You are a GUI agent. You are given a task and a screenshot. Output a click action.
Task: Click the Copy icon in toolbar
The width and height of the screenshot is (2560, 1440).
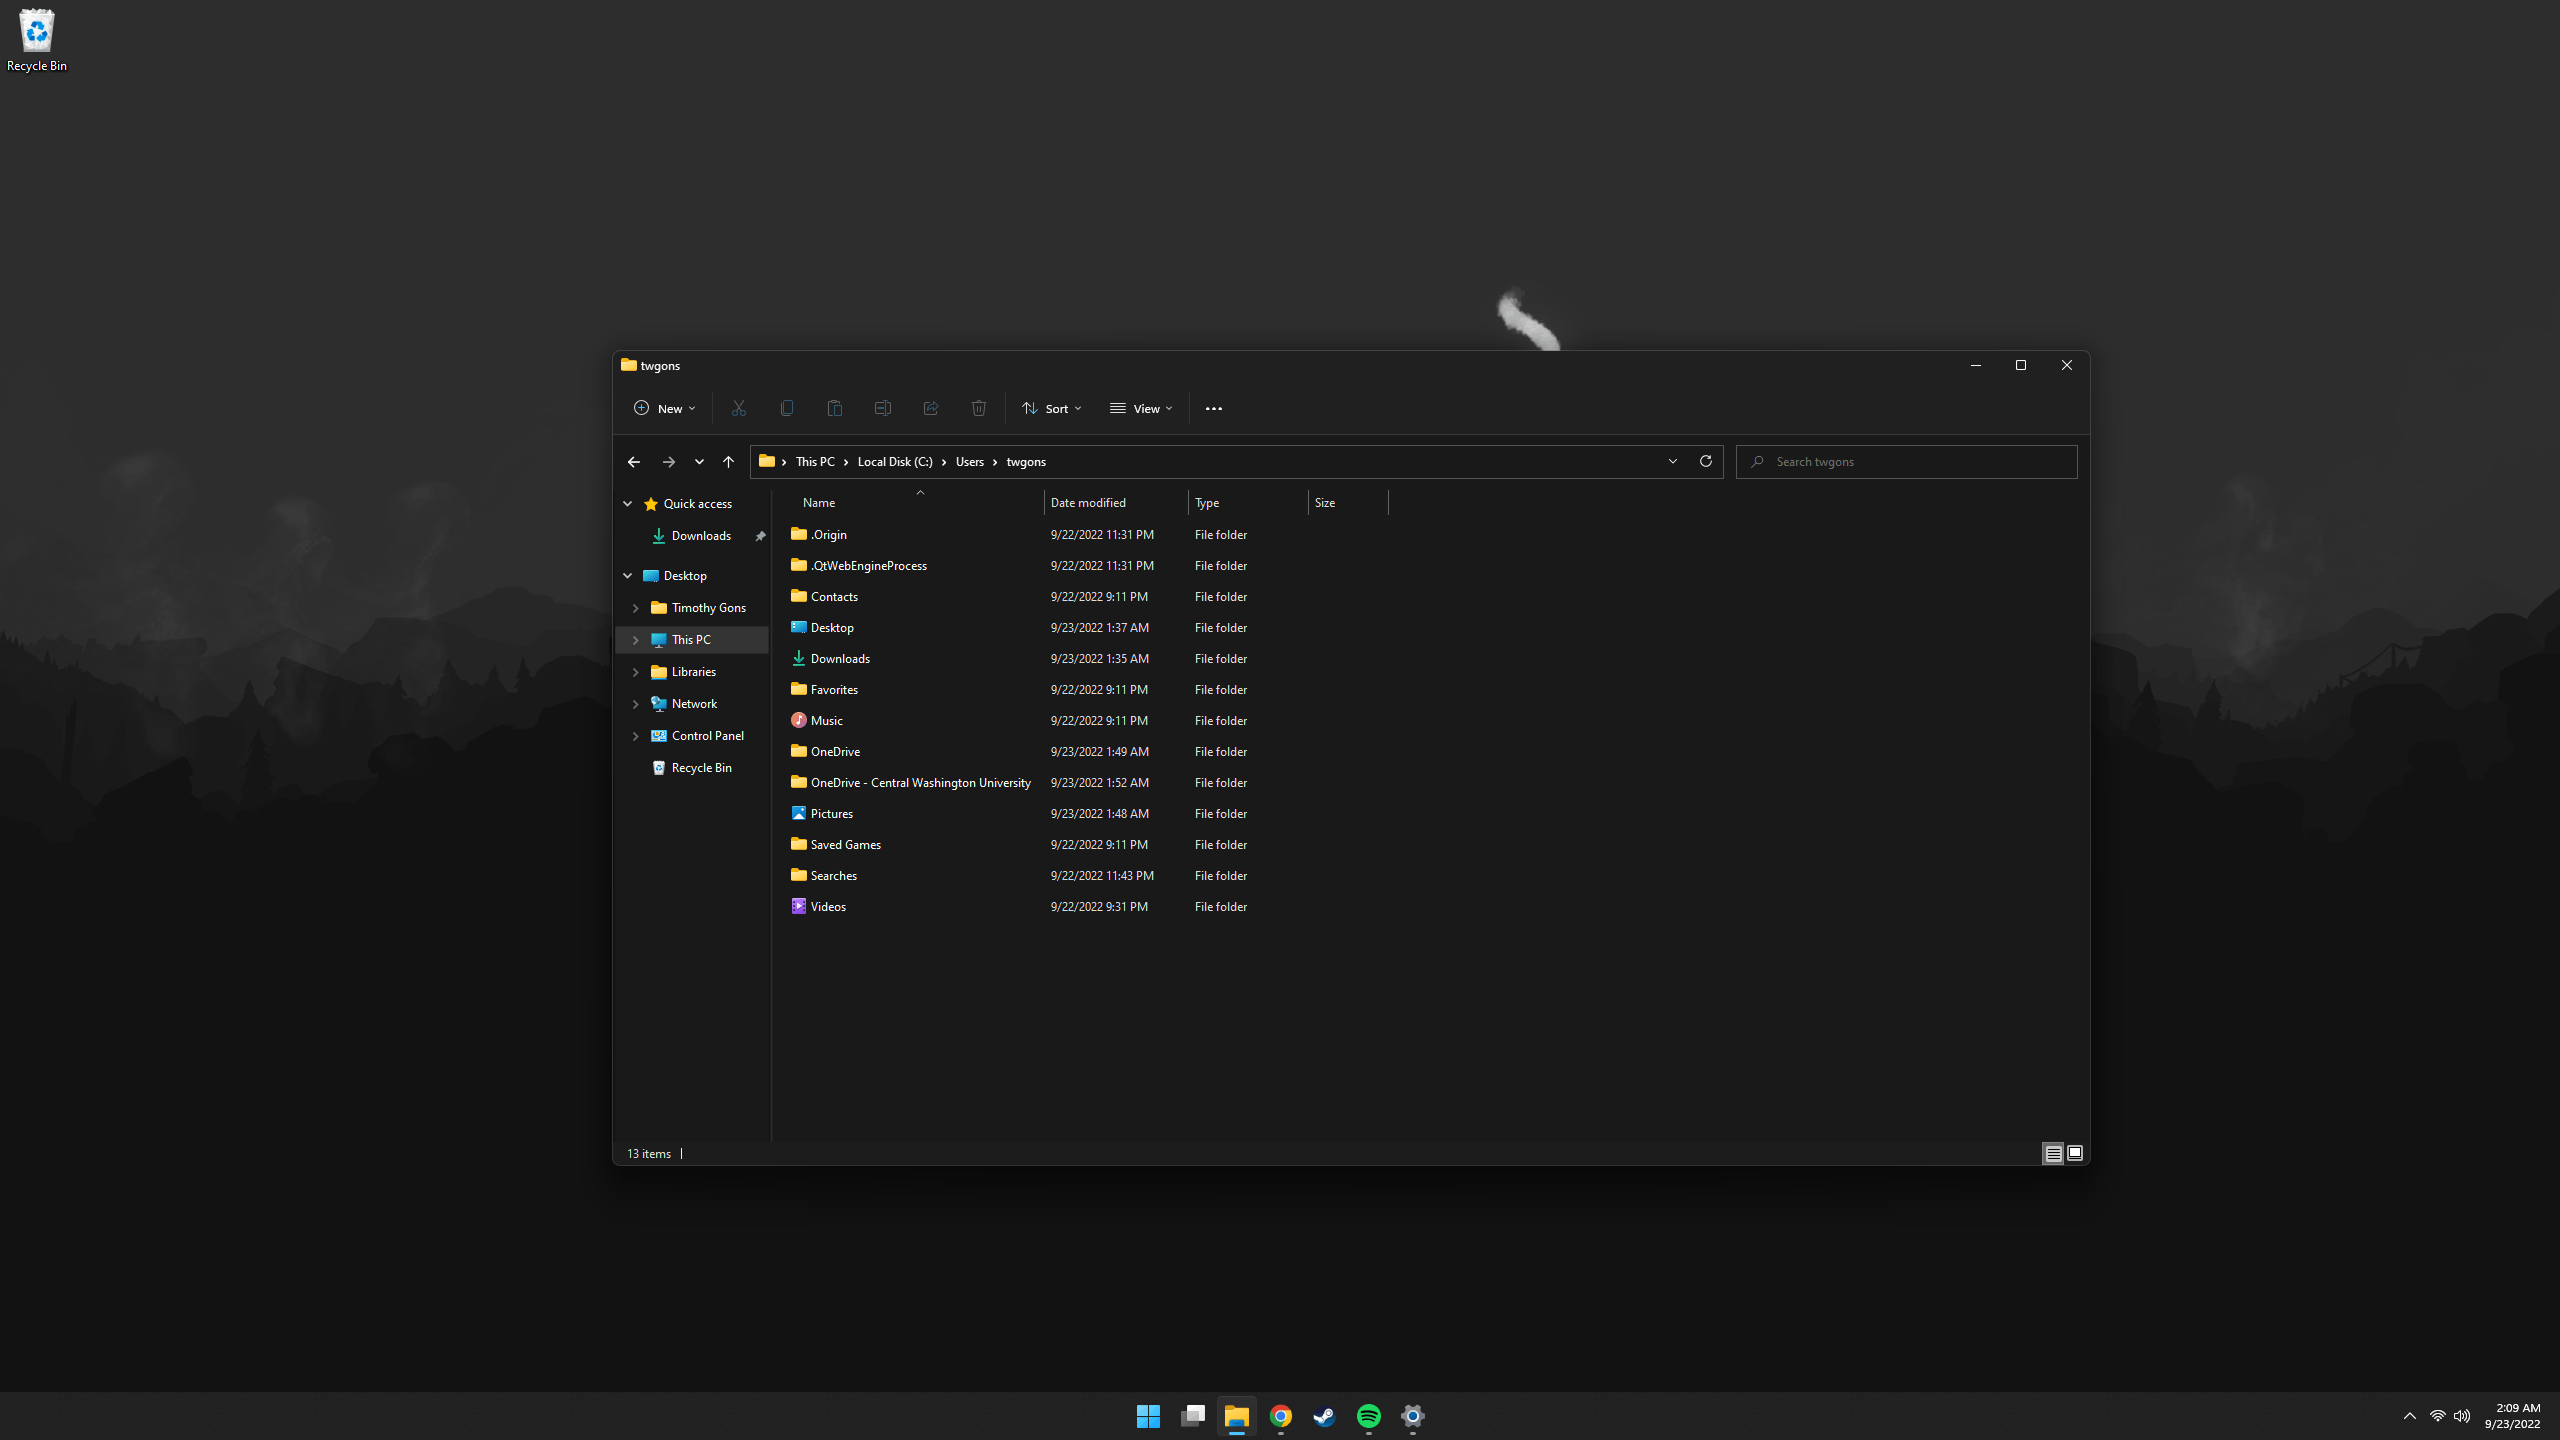[x=787, y=408]
